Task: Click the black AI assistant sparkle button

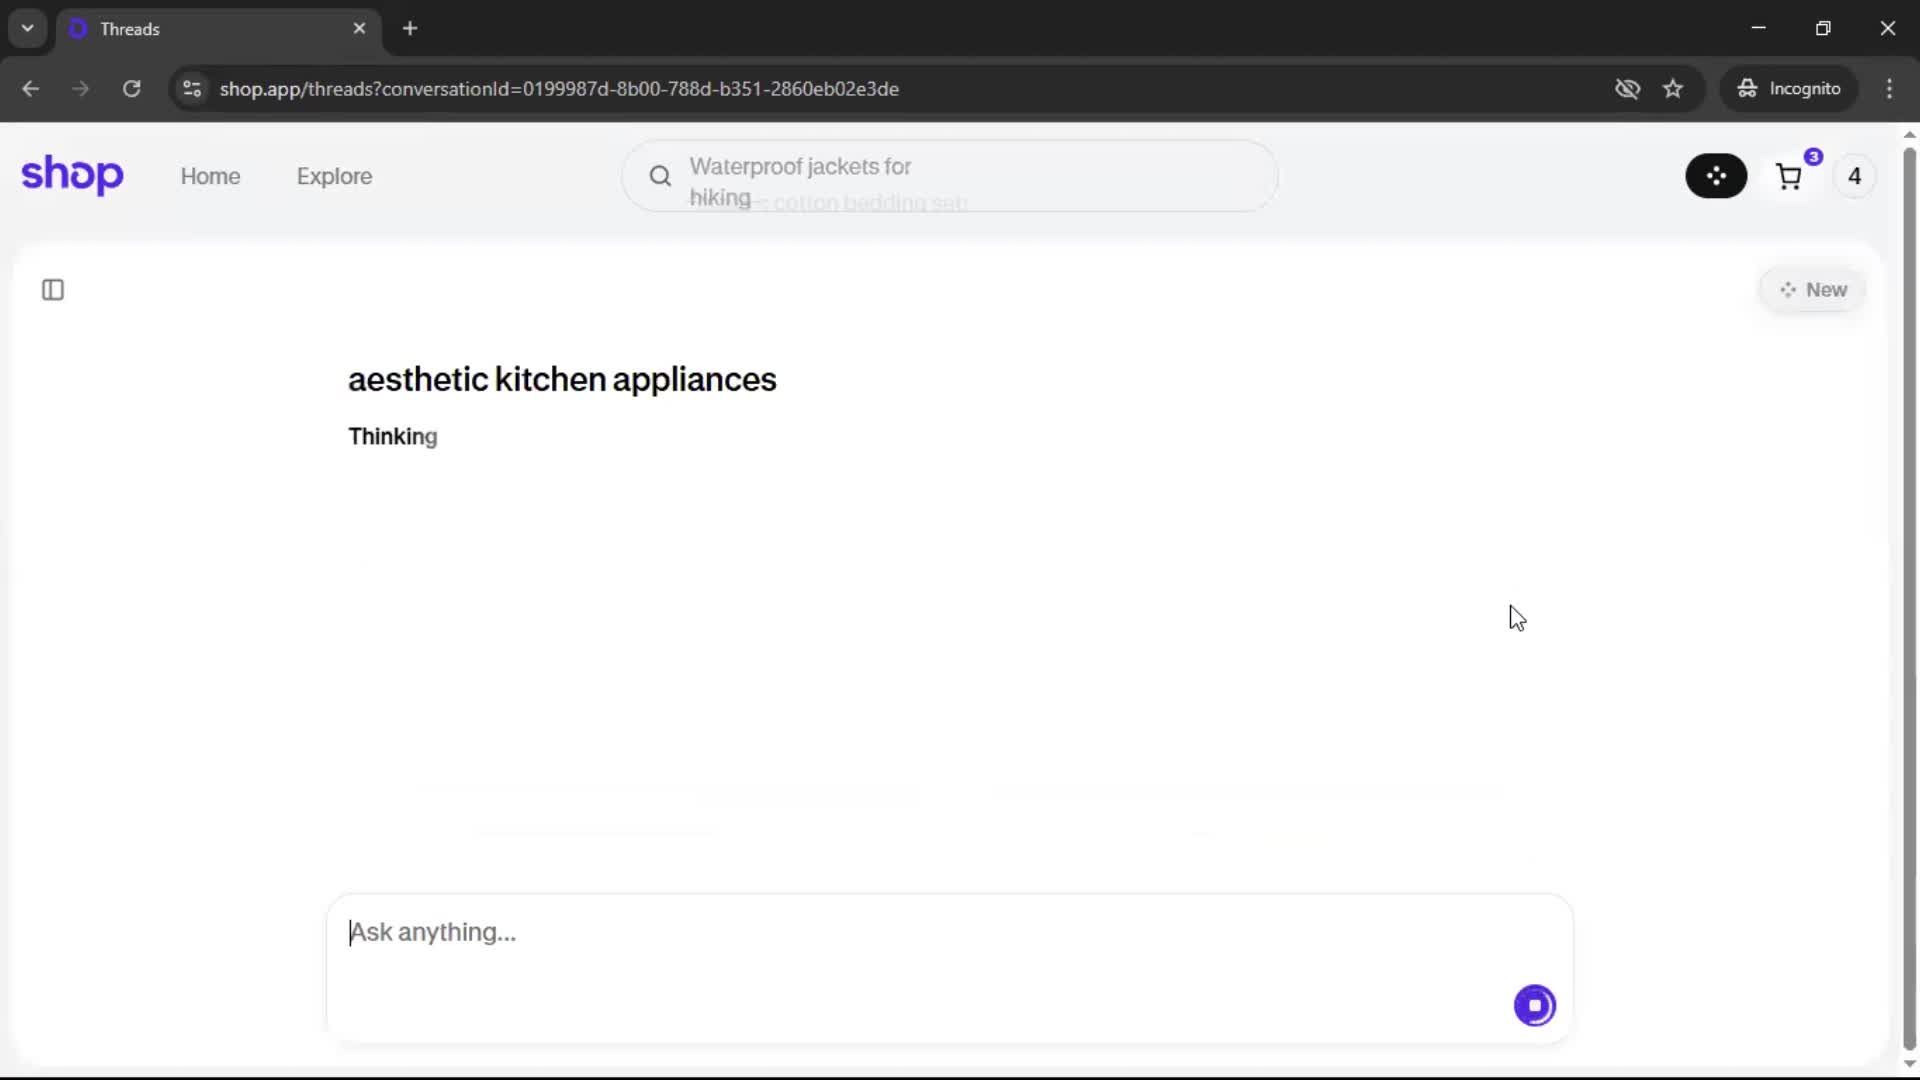Action: 1716,176
